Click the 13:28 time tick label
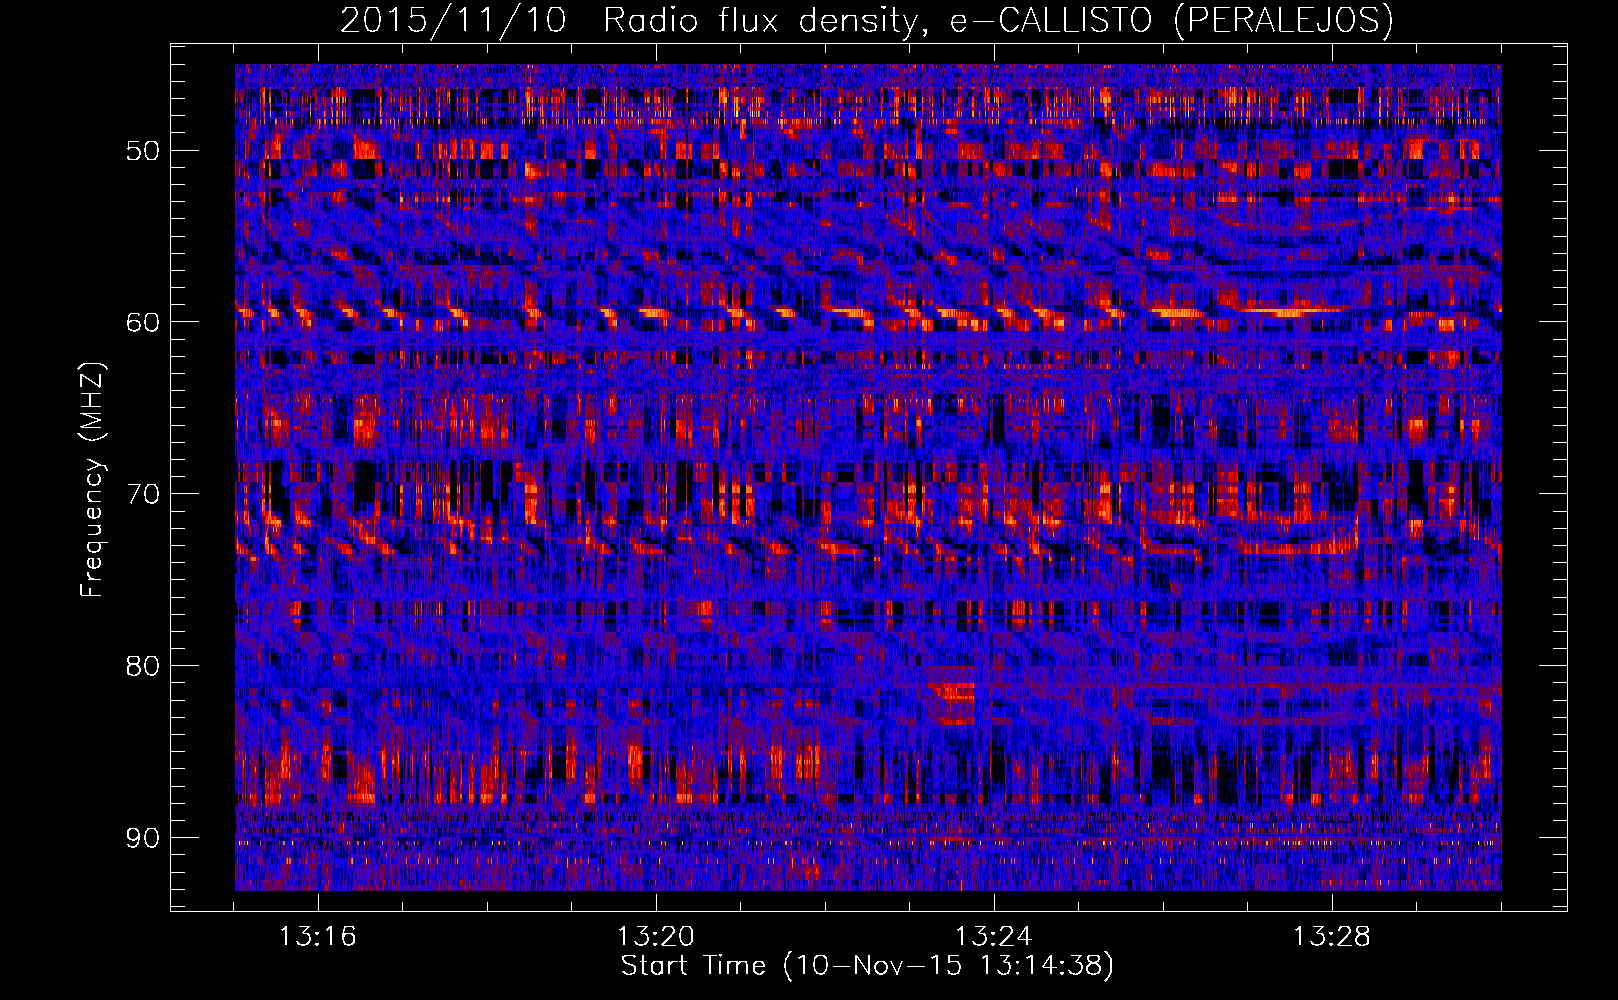This screenshot has width=1618, height=1000. 1332,937
